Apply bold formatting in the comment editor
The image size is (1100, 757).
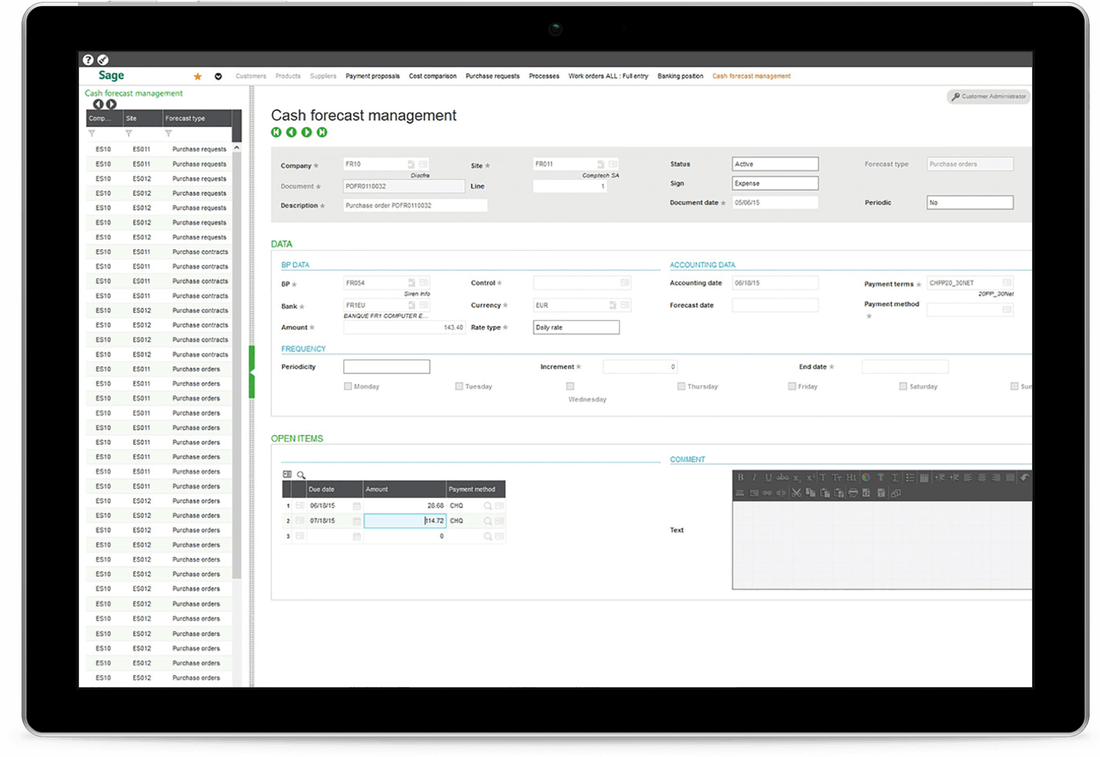pyautogui.click(x=740, y=478)
